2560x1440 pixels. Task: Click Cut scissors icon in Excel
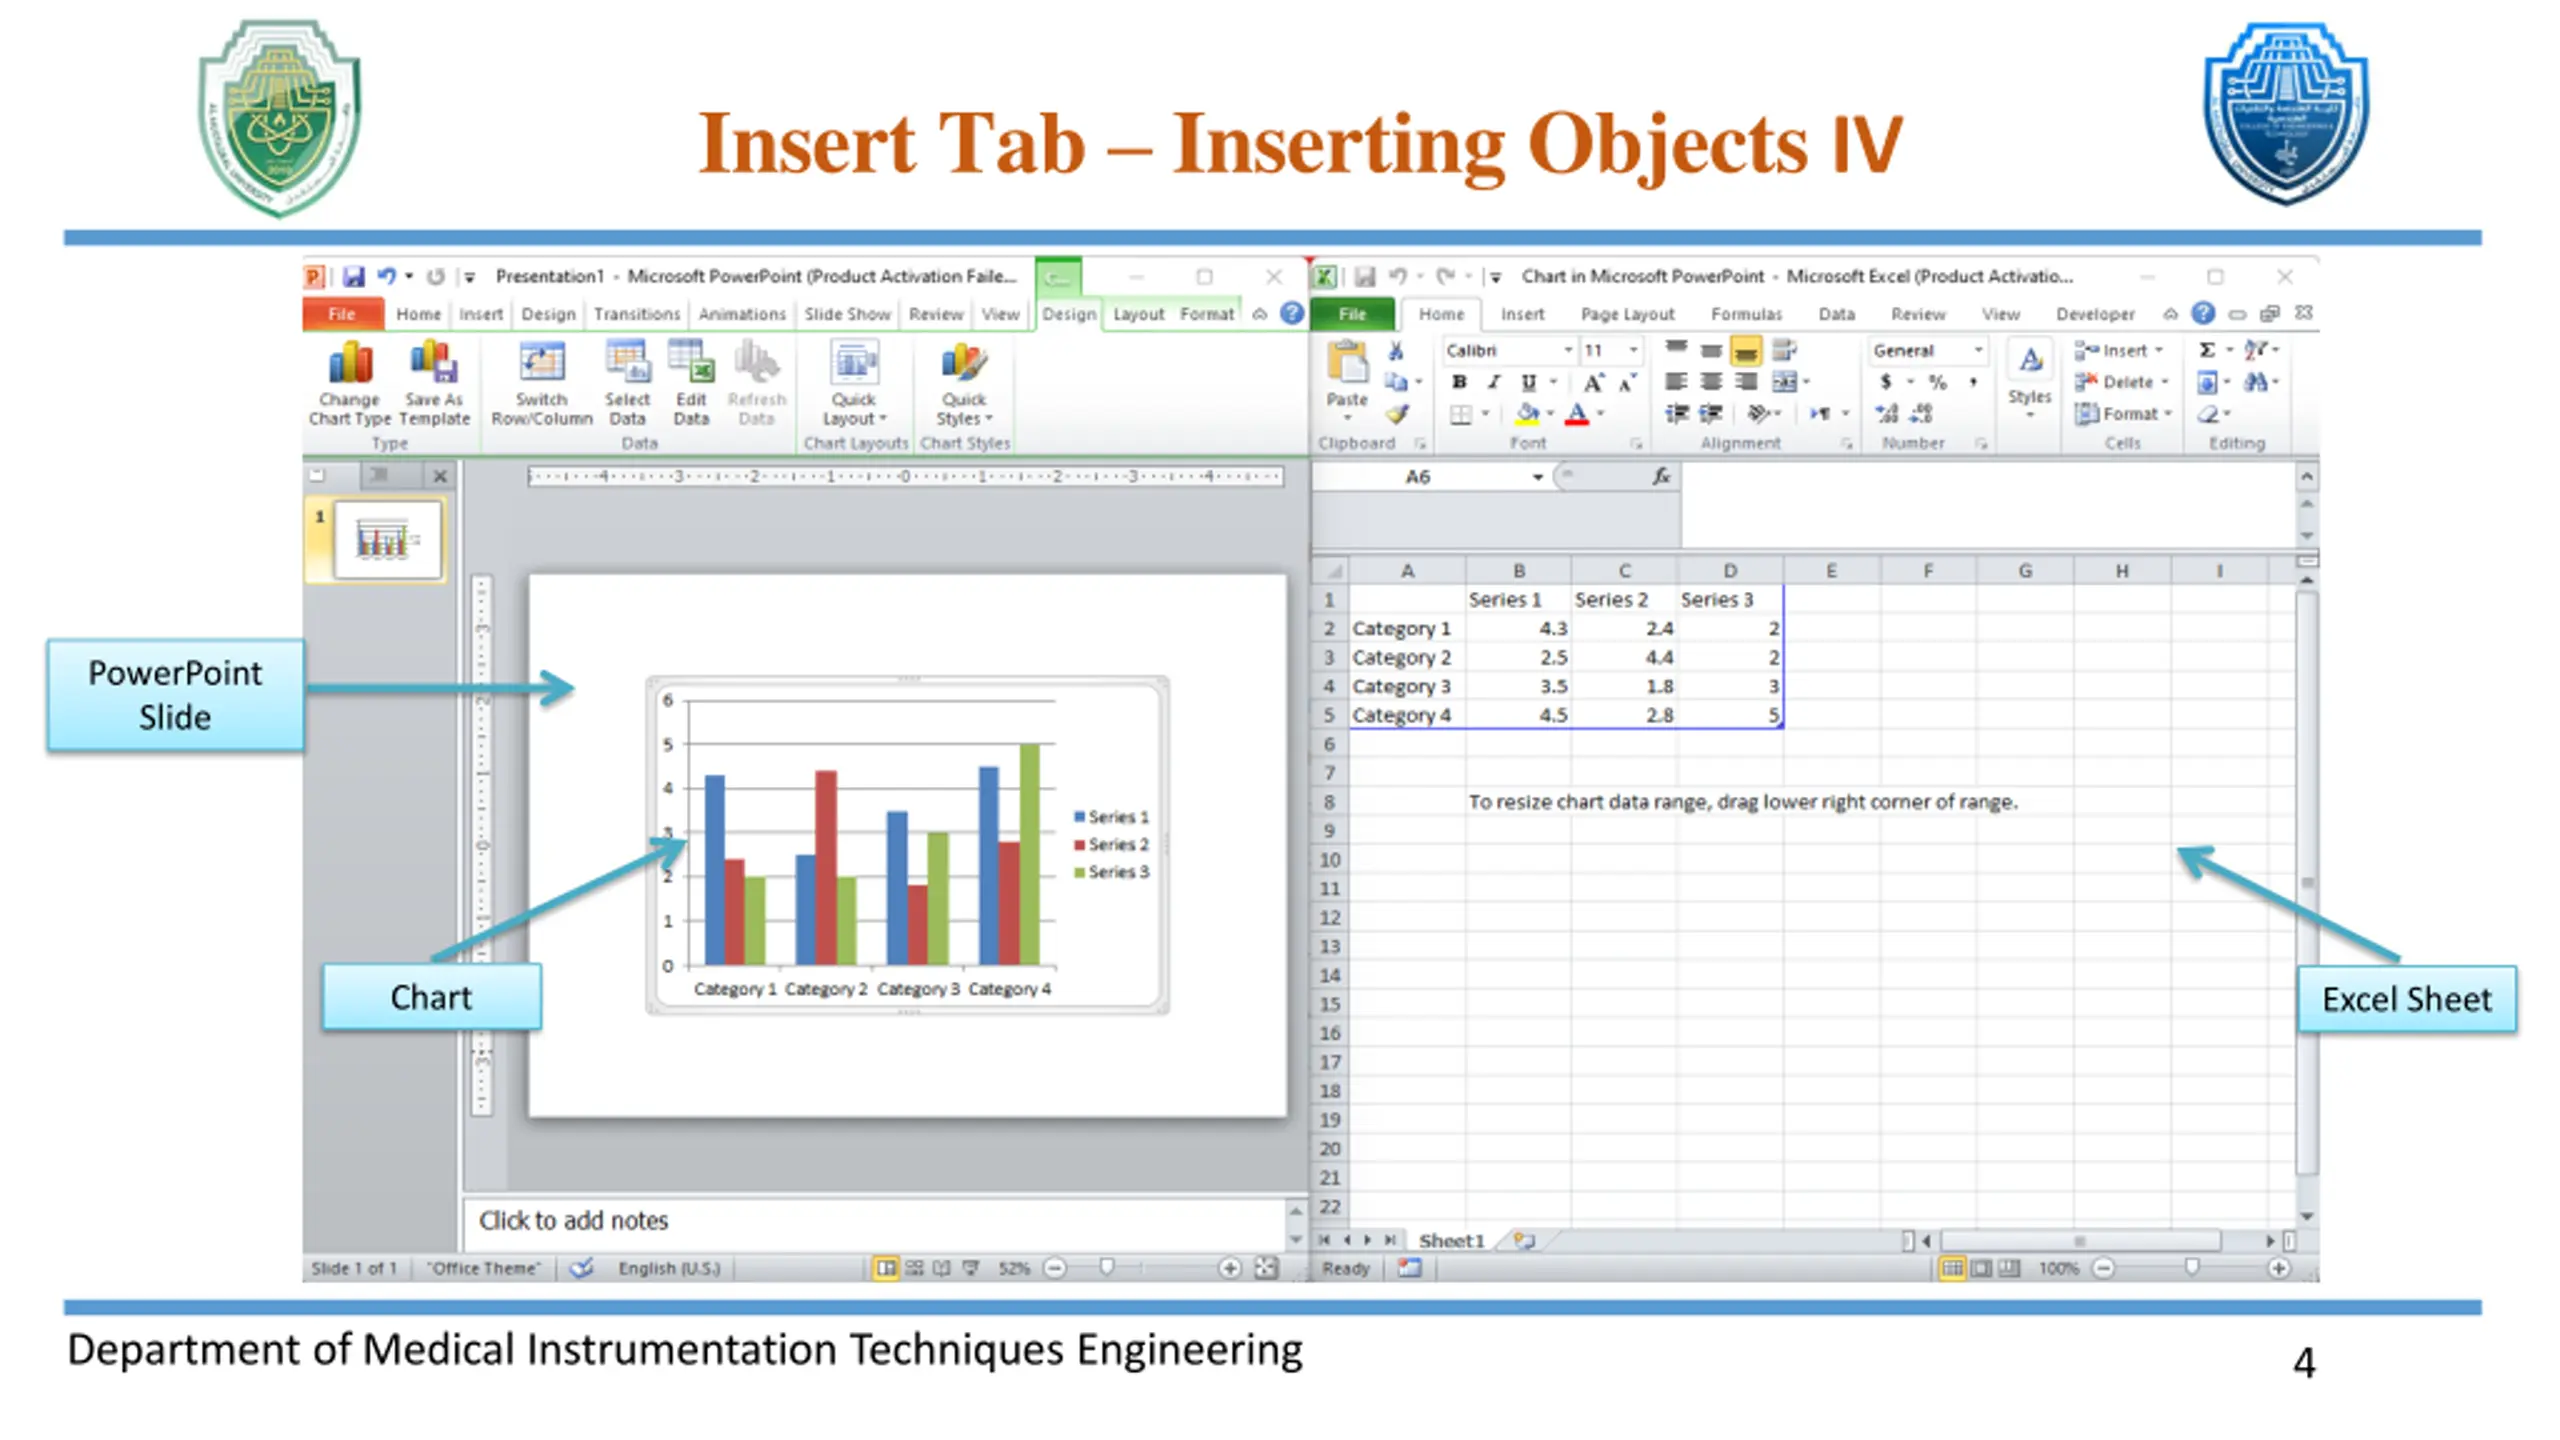coord(1396,350)
